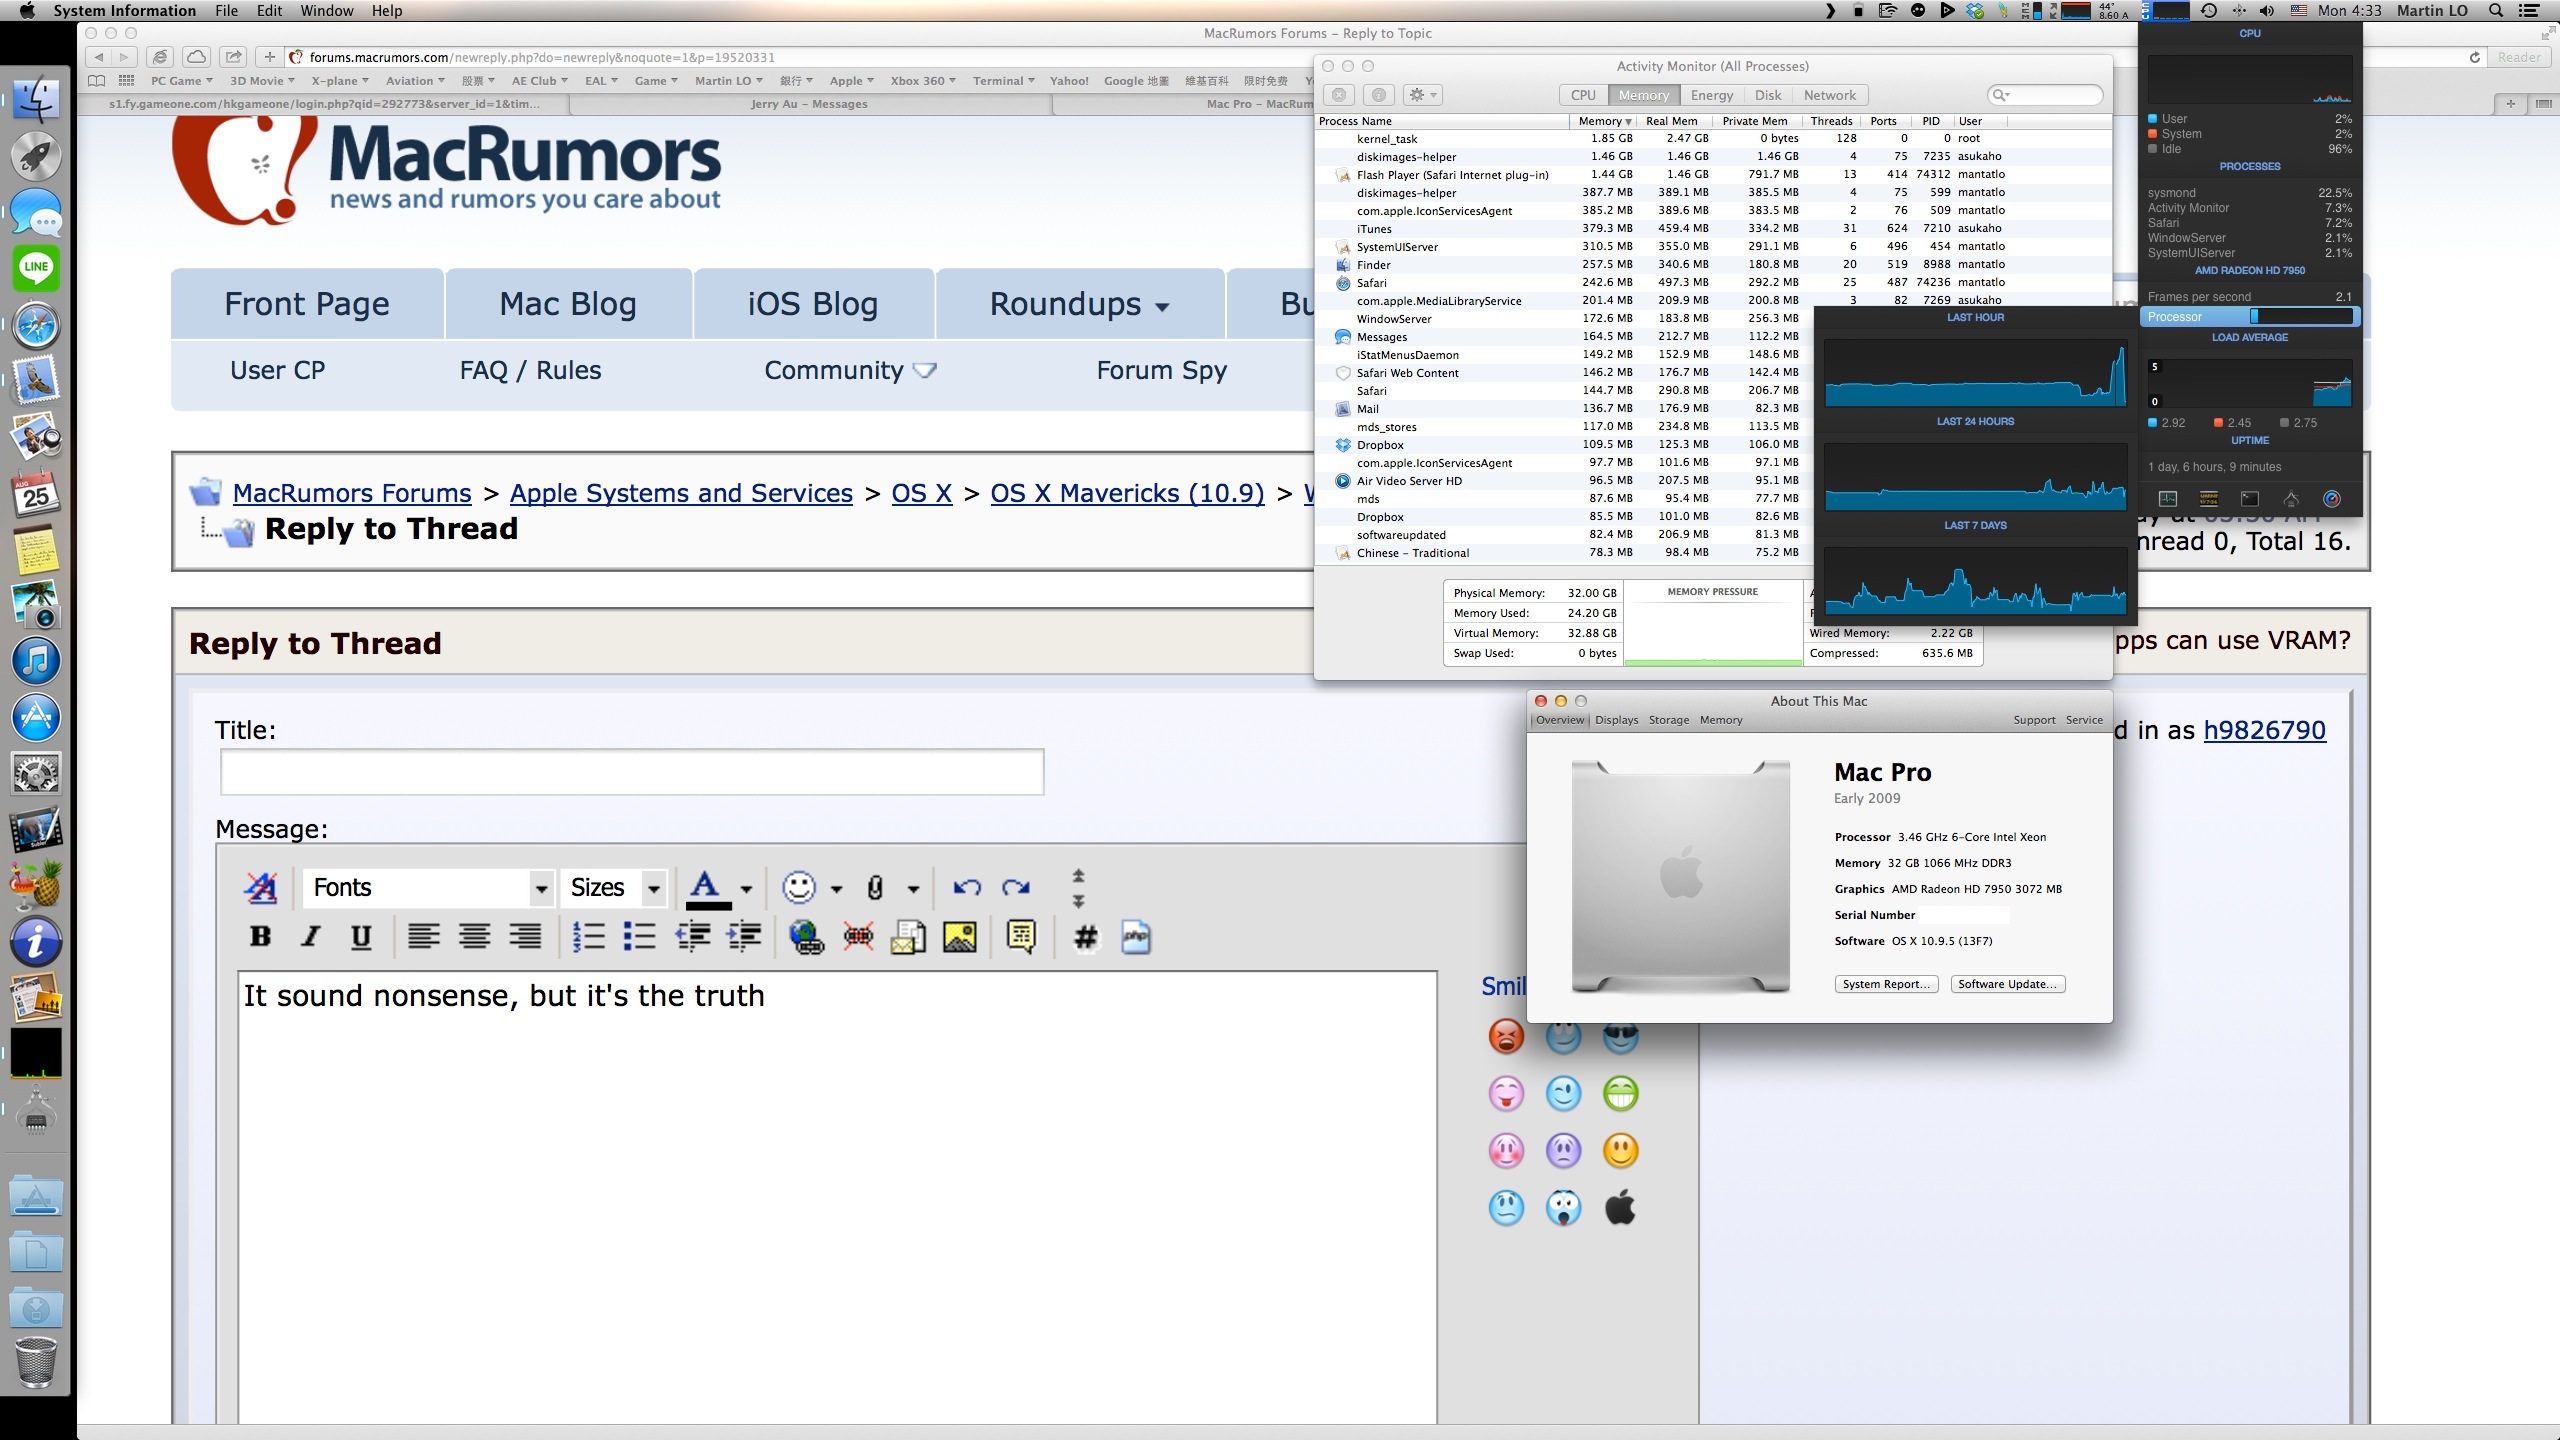The width and height of the screenshot is (2560, 1440).
Task: Open the Displays tab in About This Mac
Action: click(x=1616, y=720)
